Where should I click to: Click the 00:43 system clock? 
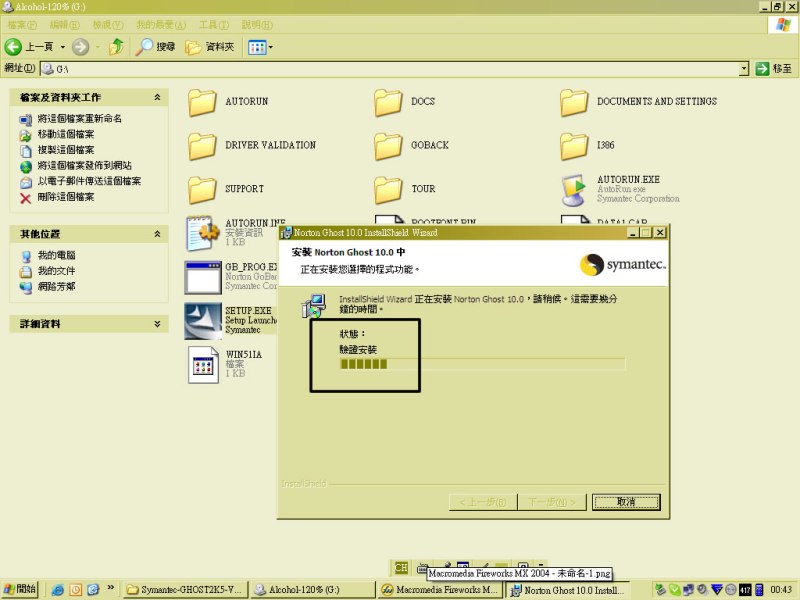pyautogui.click(x=781, y=590)
